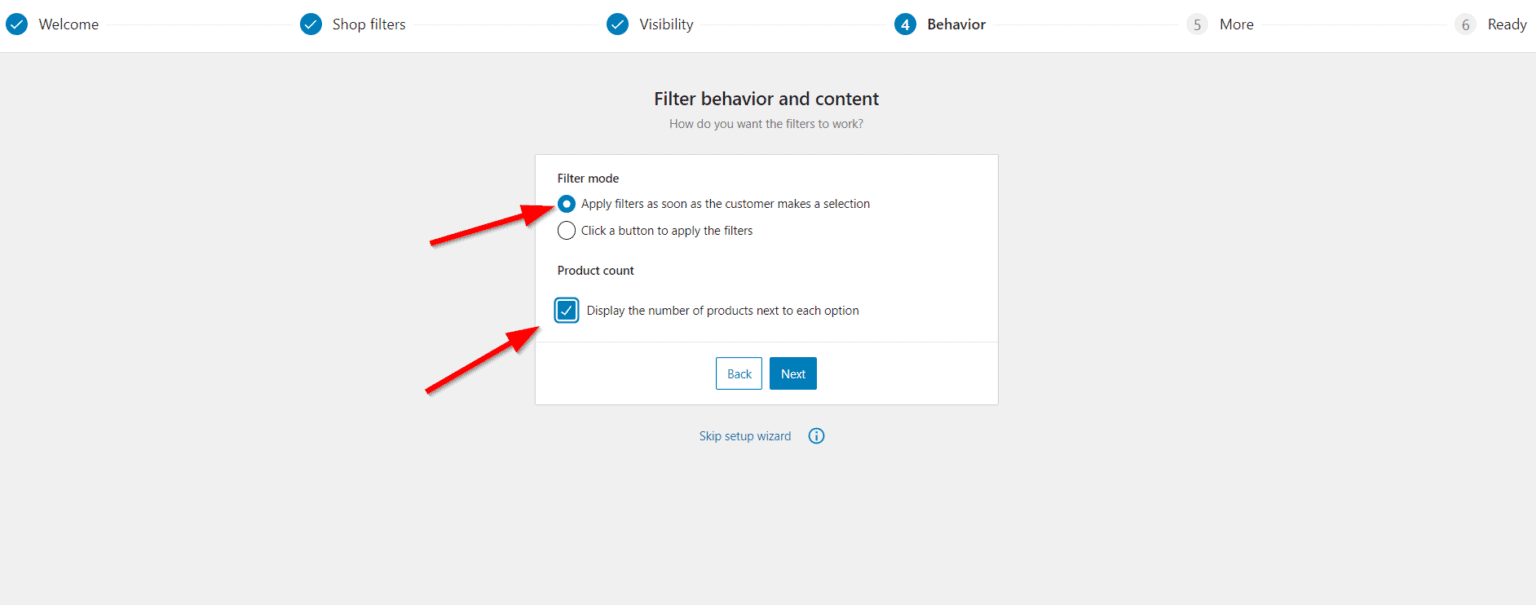This screenshot has width=1536, height=605.
Task: Choose click a button to apply the filters
Action: pos(566,230)
